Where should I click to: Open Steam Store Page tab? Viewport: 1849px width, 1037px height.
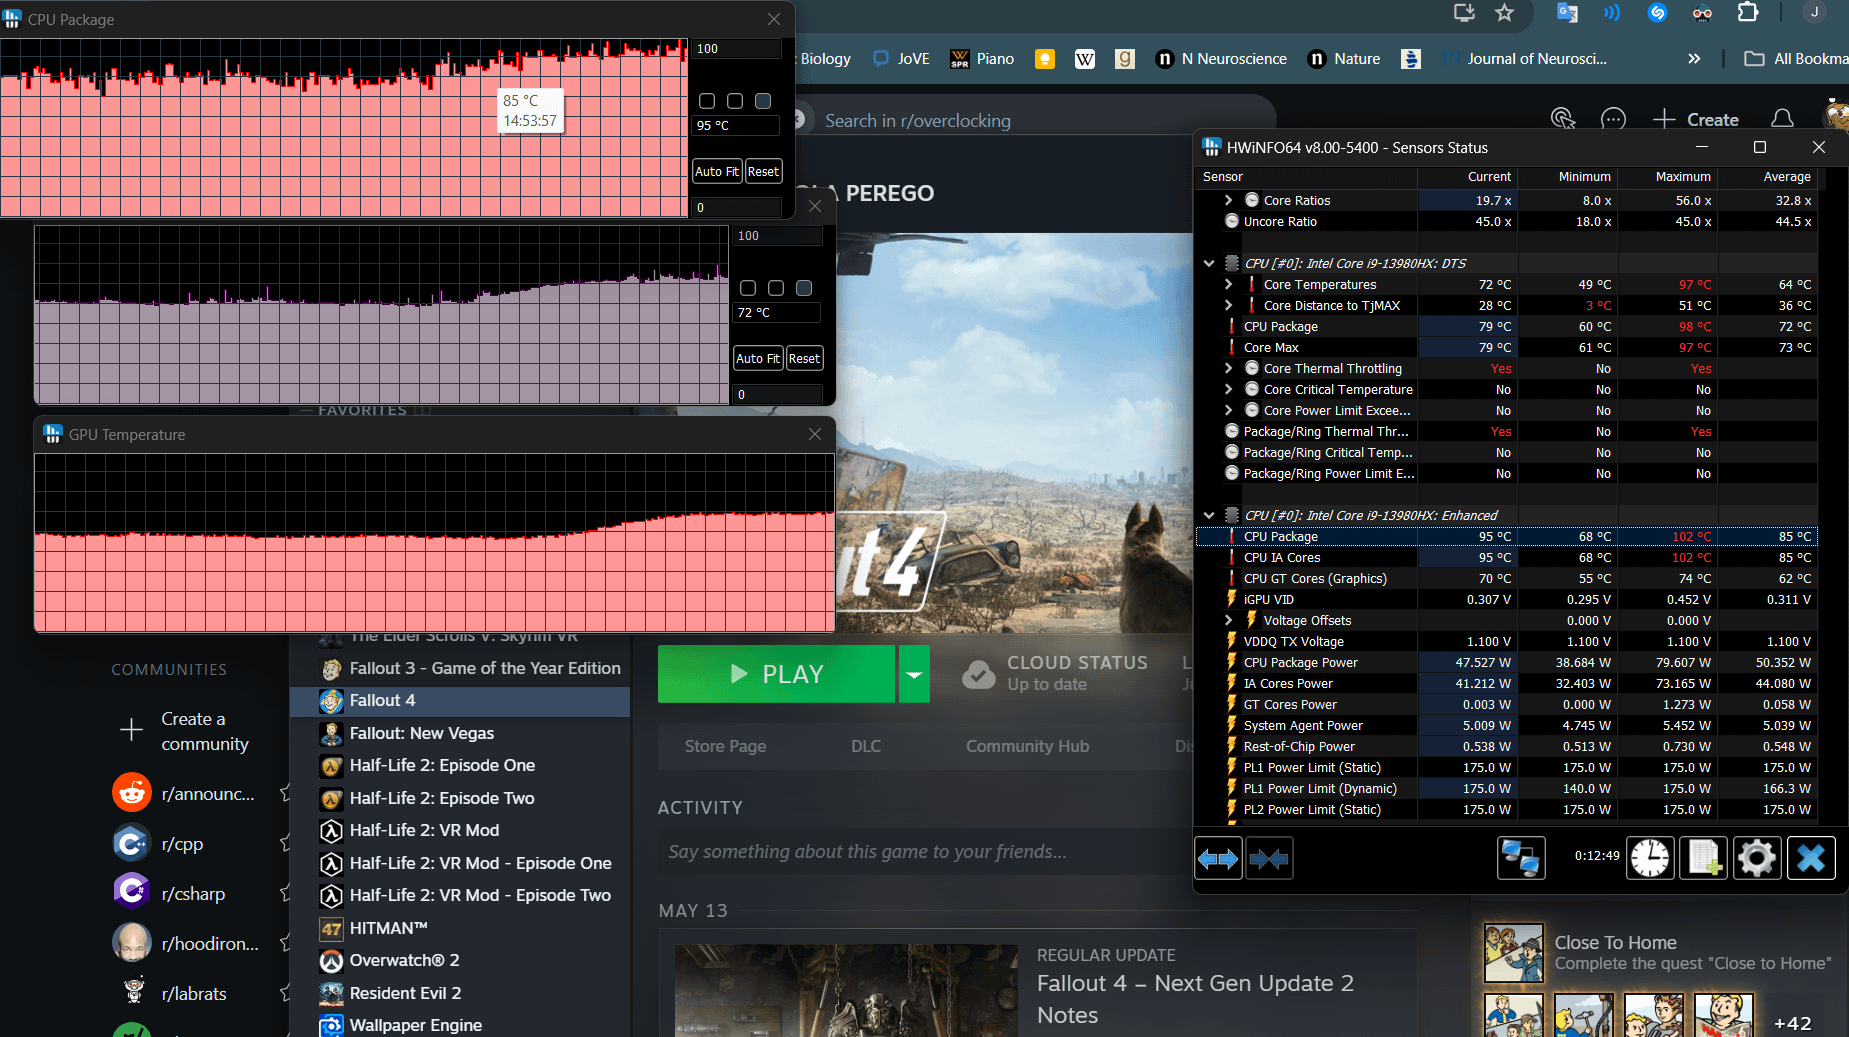(x=725, y=746)
